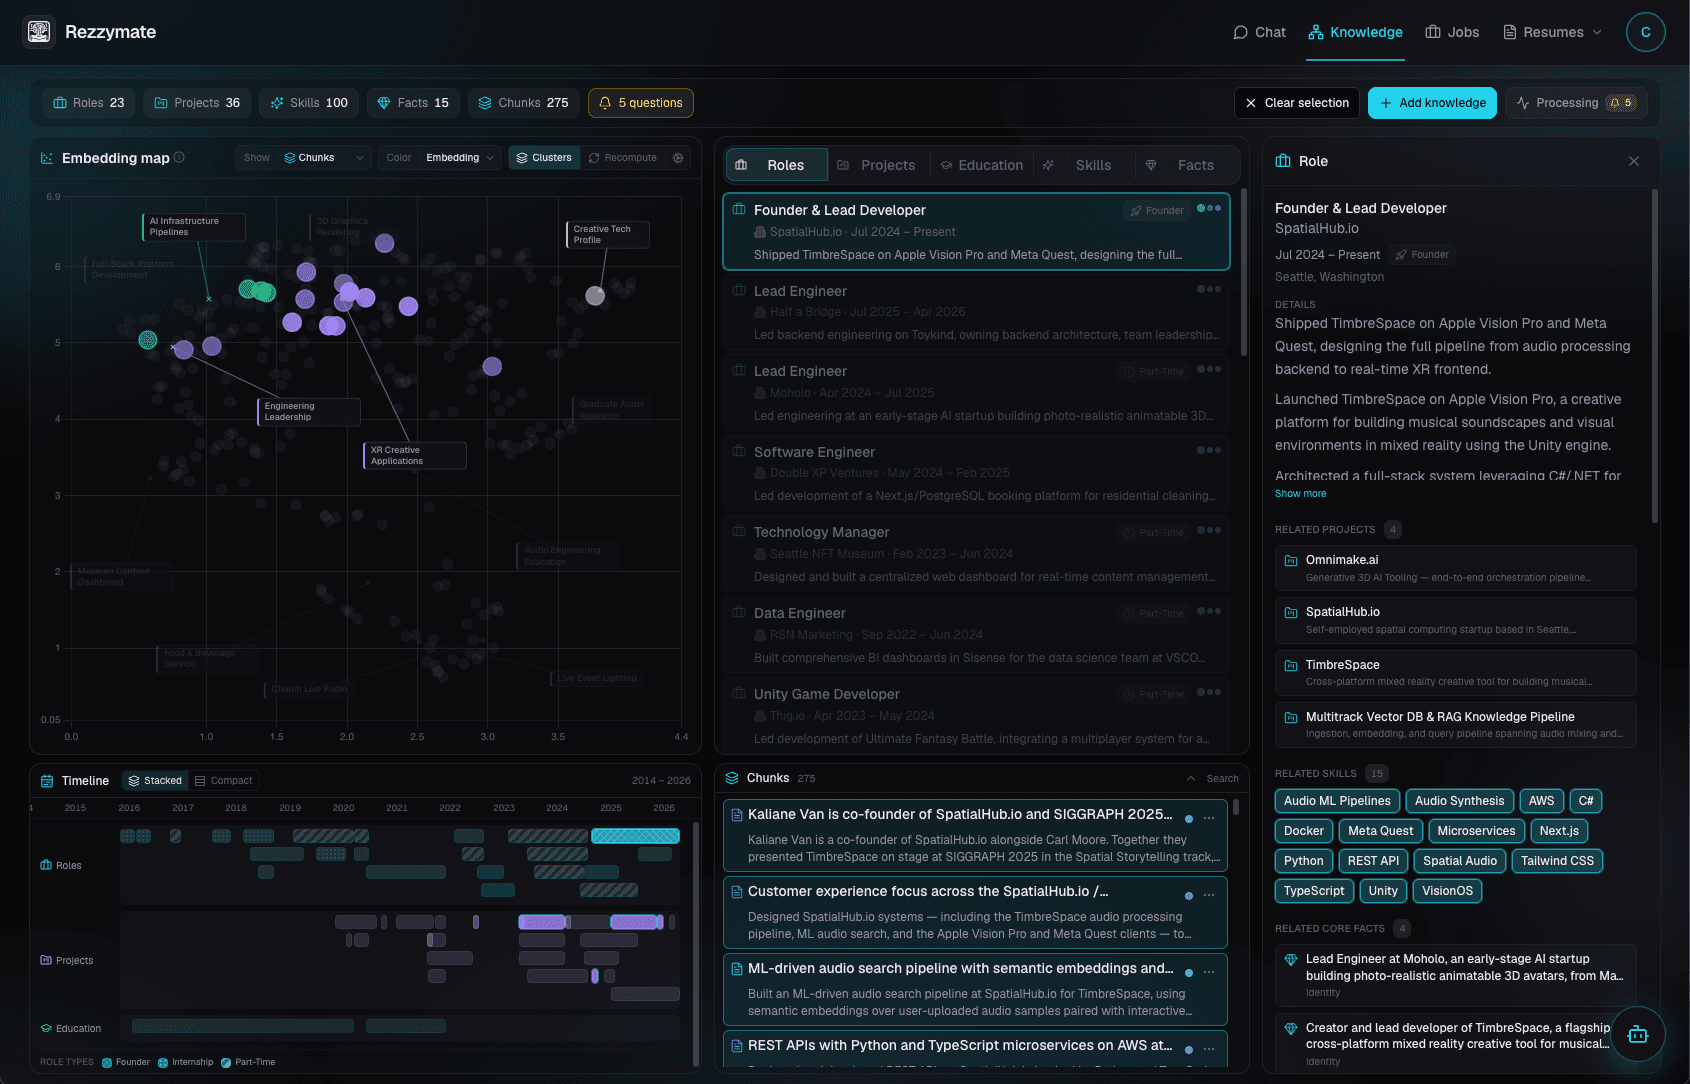Click the document icon of REST APIs chunk
Viewport: 1690px width, 1084px height.
tap(737, 1046)
